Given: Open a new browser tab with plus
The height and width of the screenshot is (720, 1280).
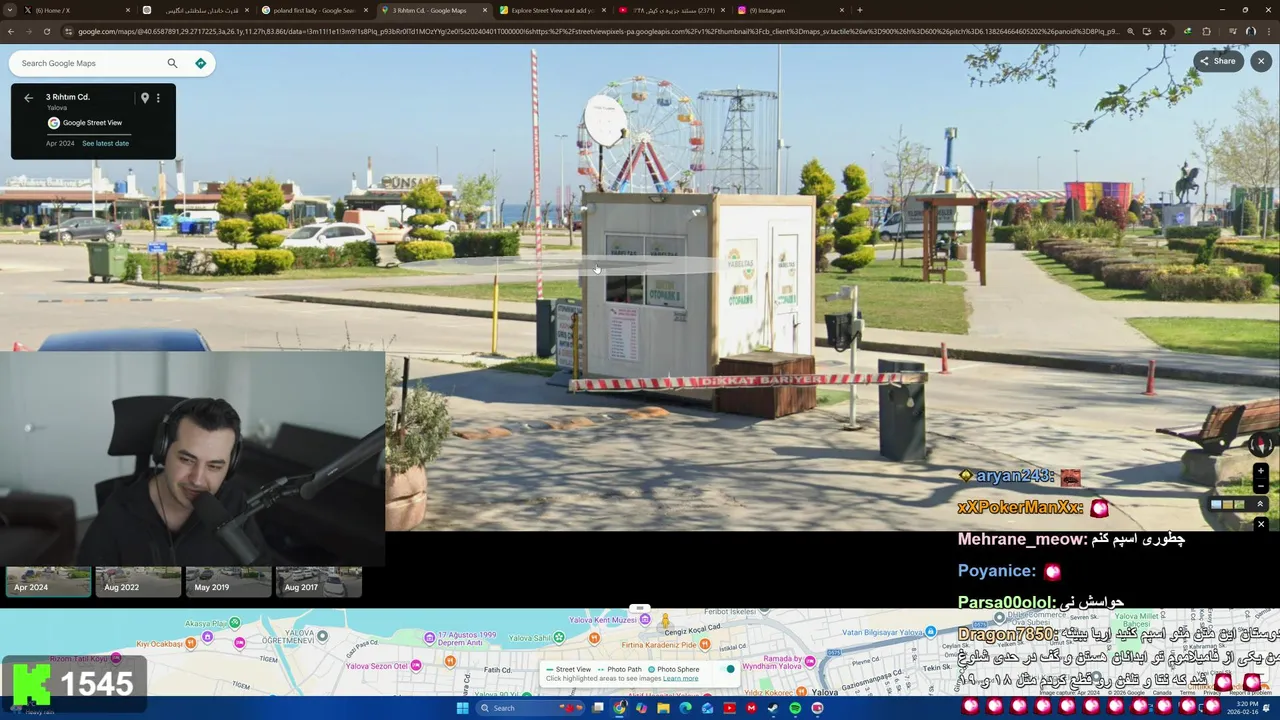Looking at the screenshot, I should click(859, 10).
